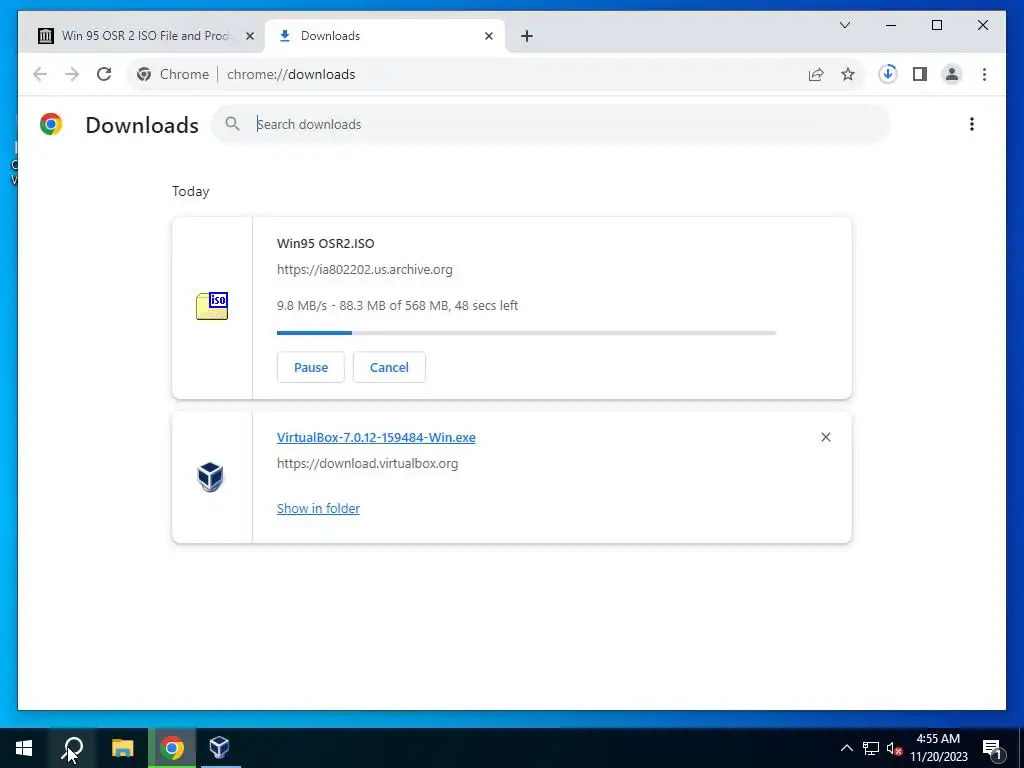Close the Downloads tab
This screenshot has width=1024, height=768.
pyautogui.click(x=488, y=36)
